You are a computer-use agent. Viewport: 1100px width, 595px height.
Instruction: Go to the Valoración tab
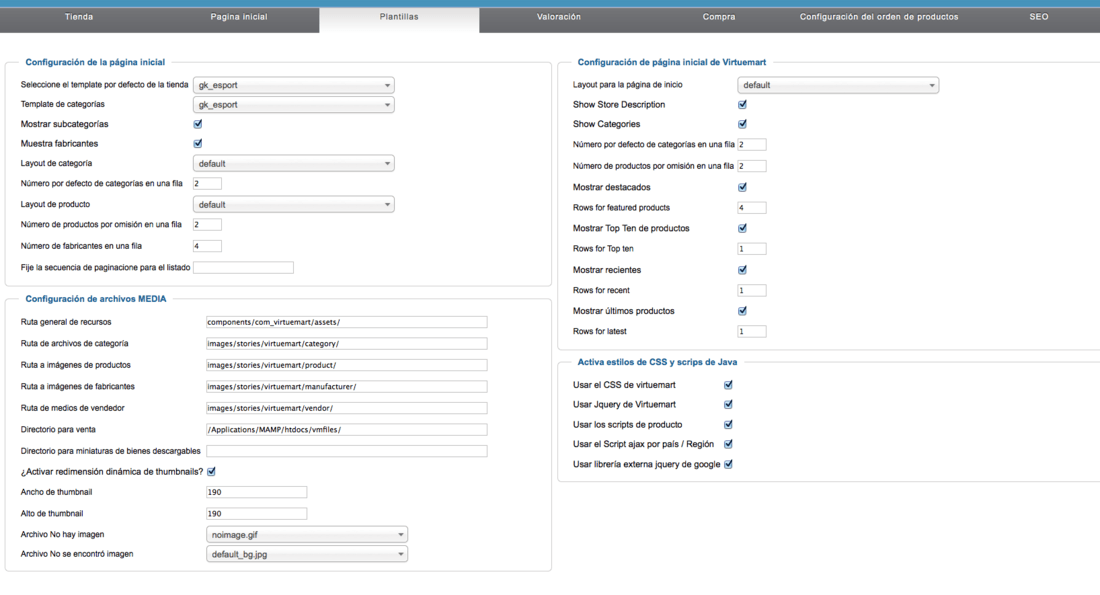(x=559, y=17)
